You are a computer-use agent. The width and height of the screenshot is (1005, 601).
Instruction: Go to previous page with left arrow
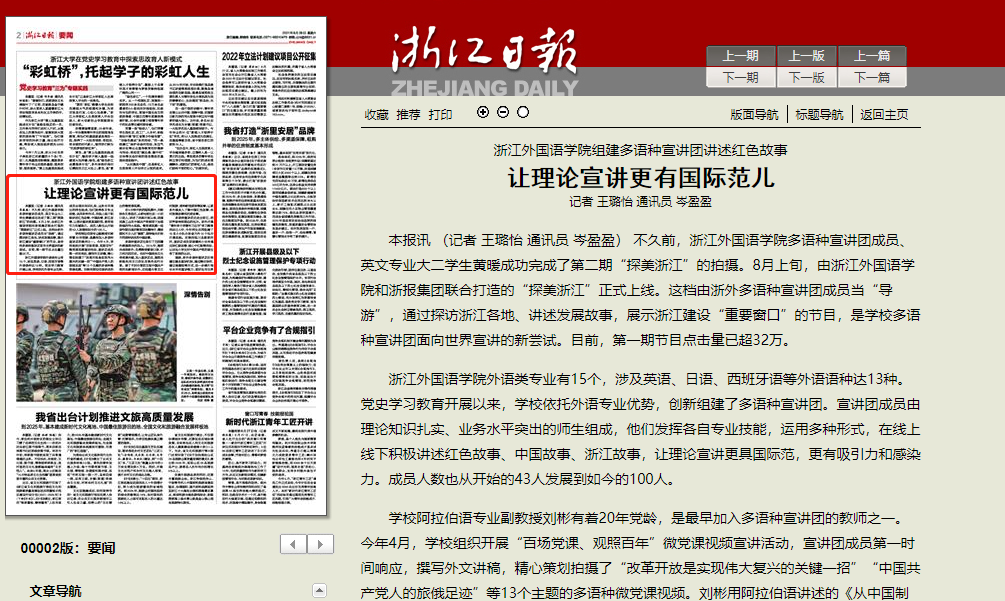(x=293, y=544)
